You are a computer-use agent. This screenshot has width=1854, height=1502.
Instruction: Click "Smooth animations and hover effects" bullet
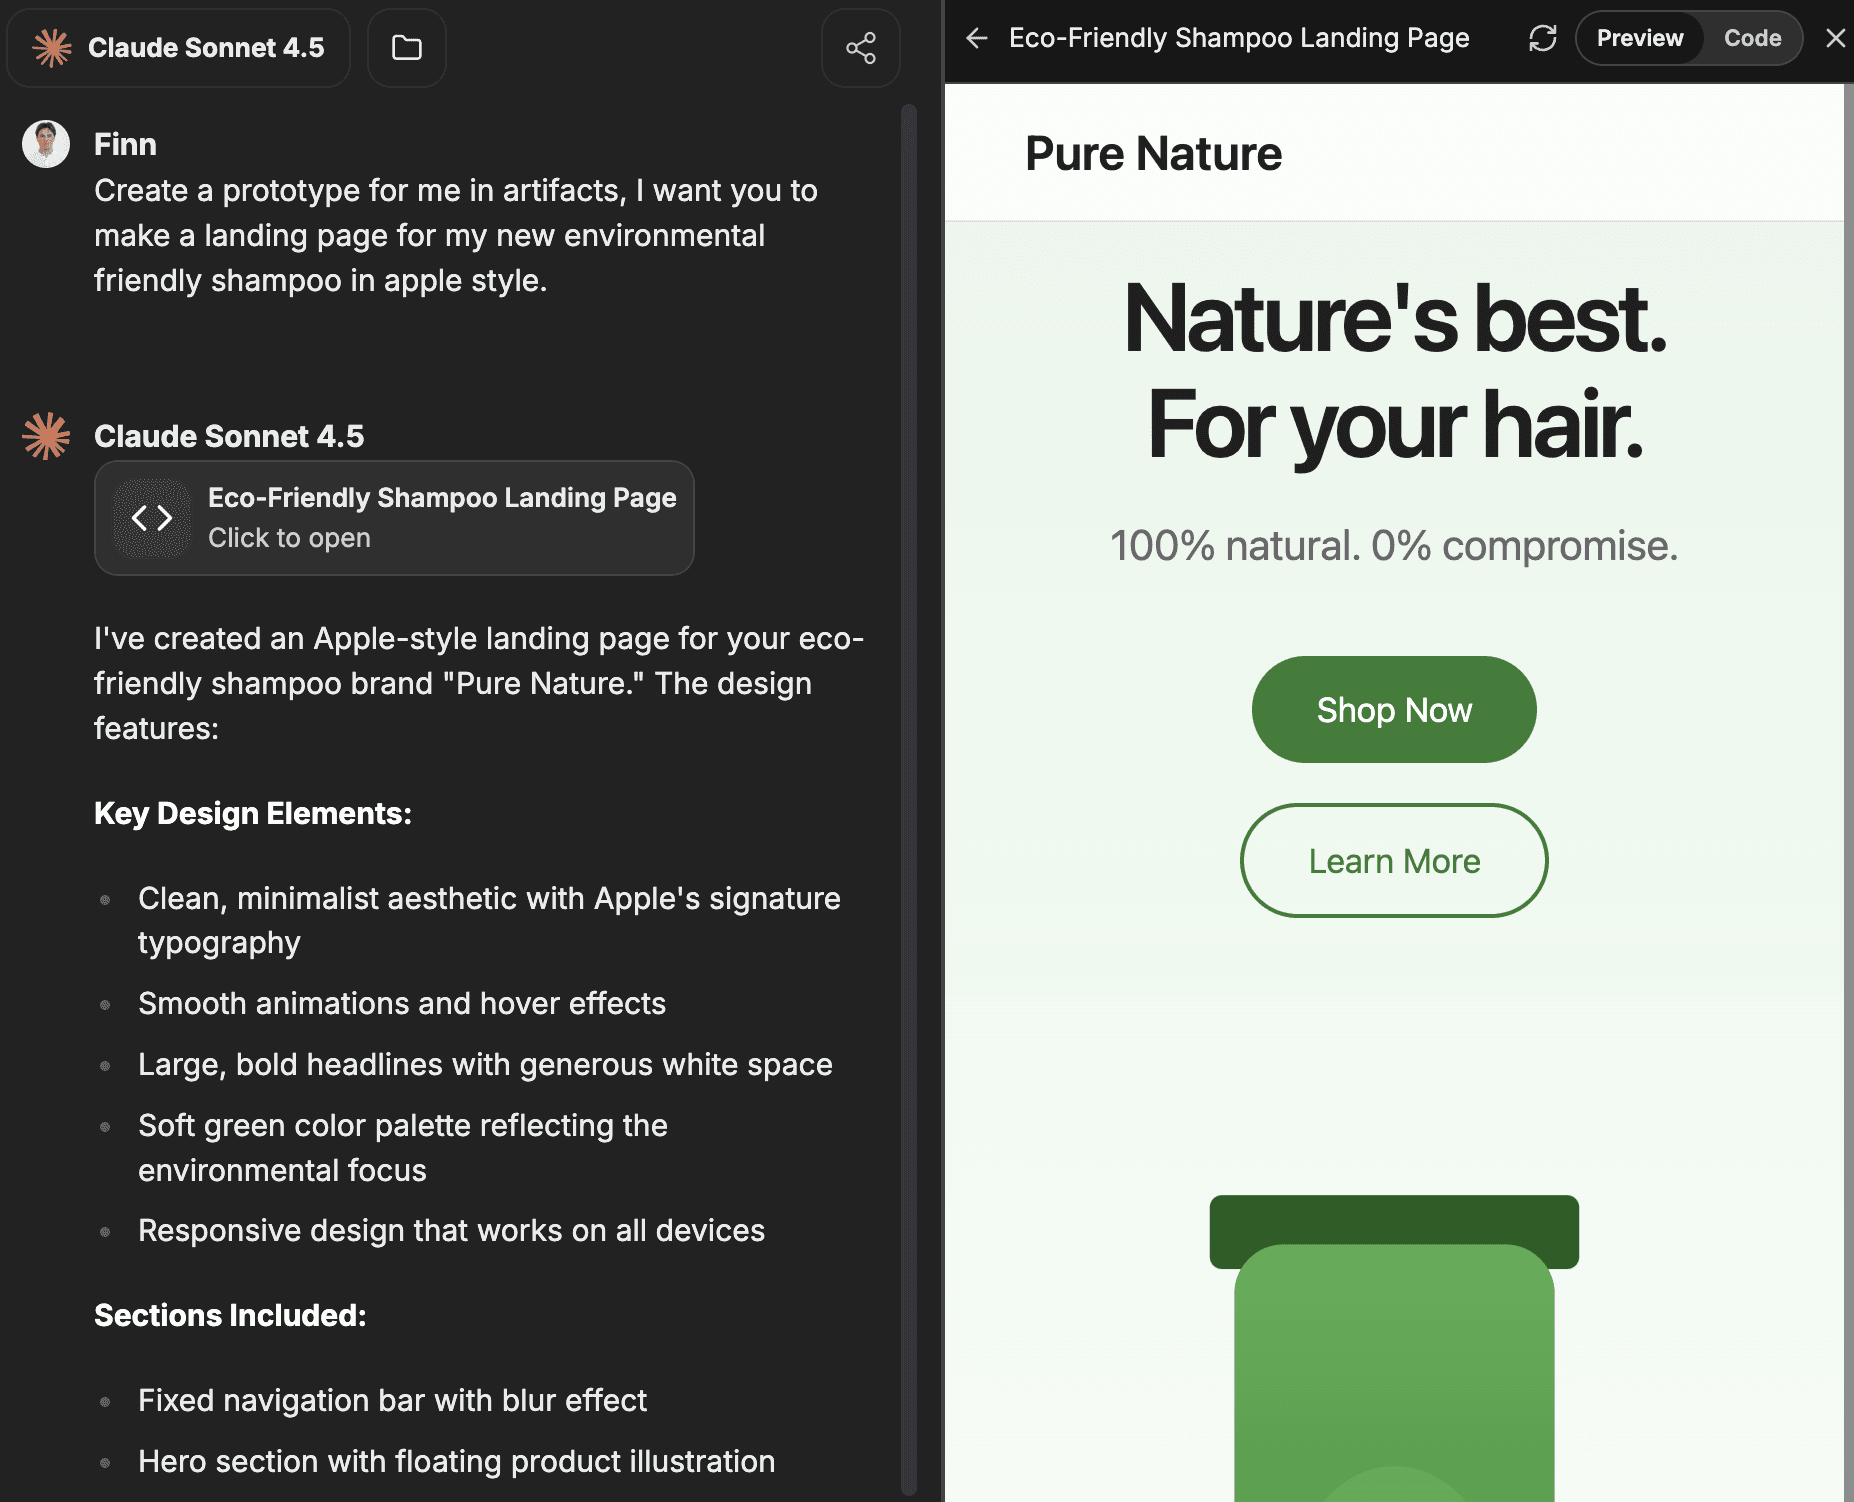pos(402,1004)
